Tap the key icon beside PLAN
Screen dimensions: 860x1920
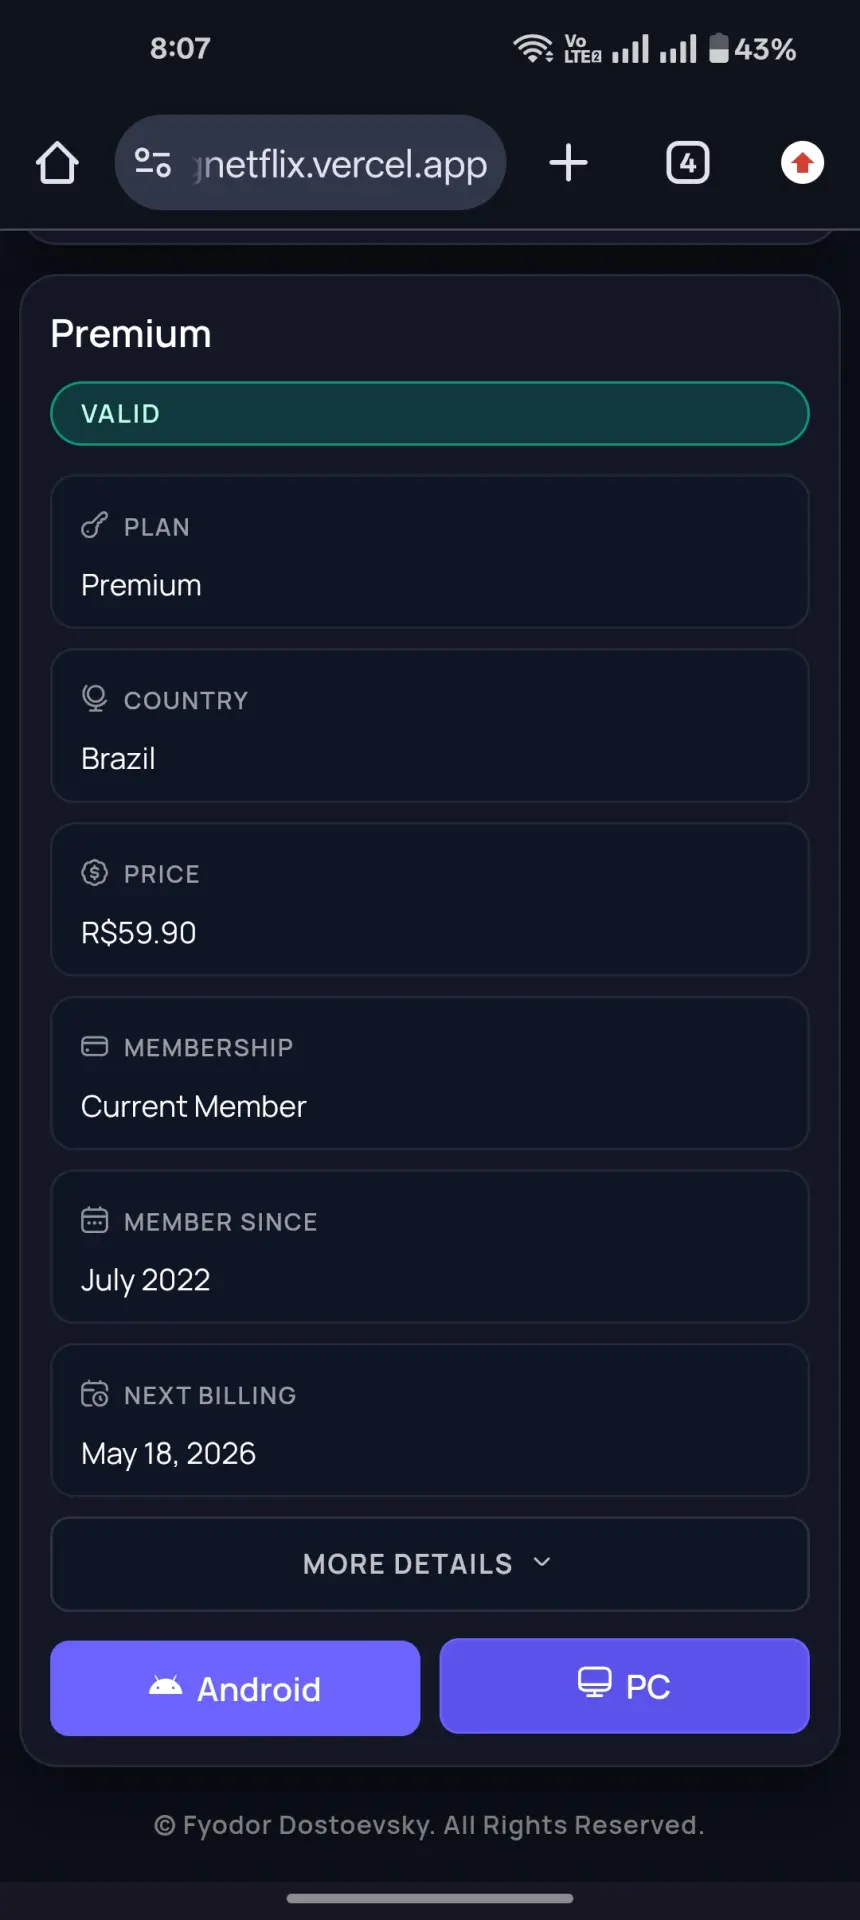tap(94, 526)
